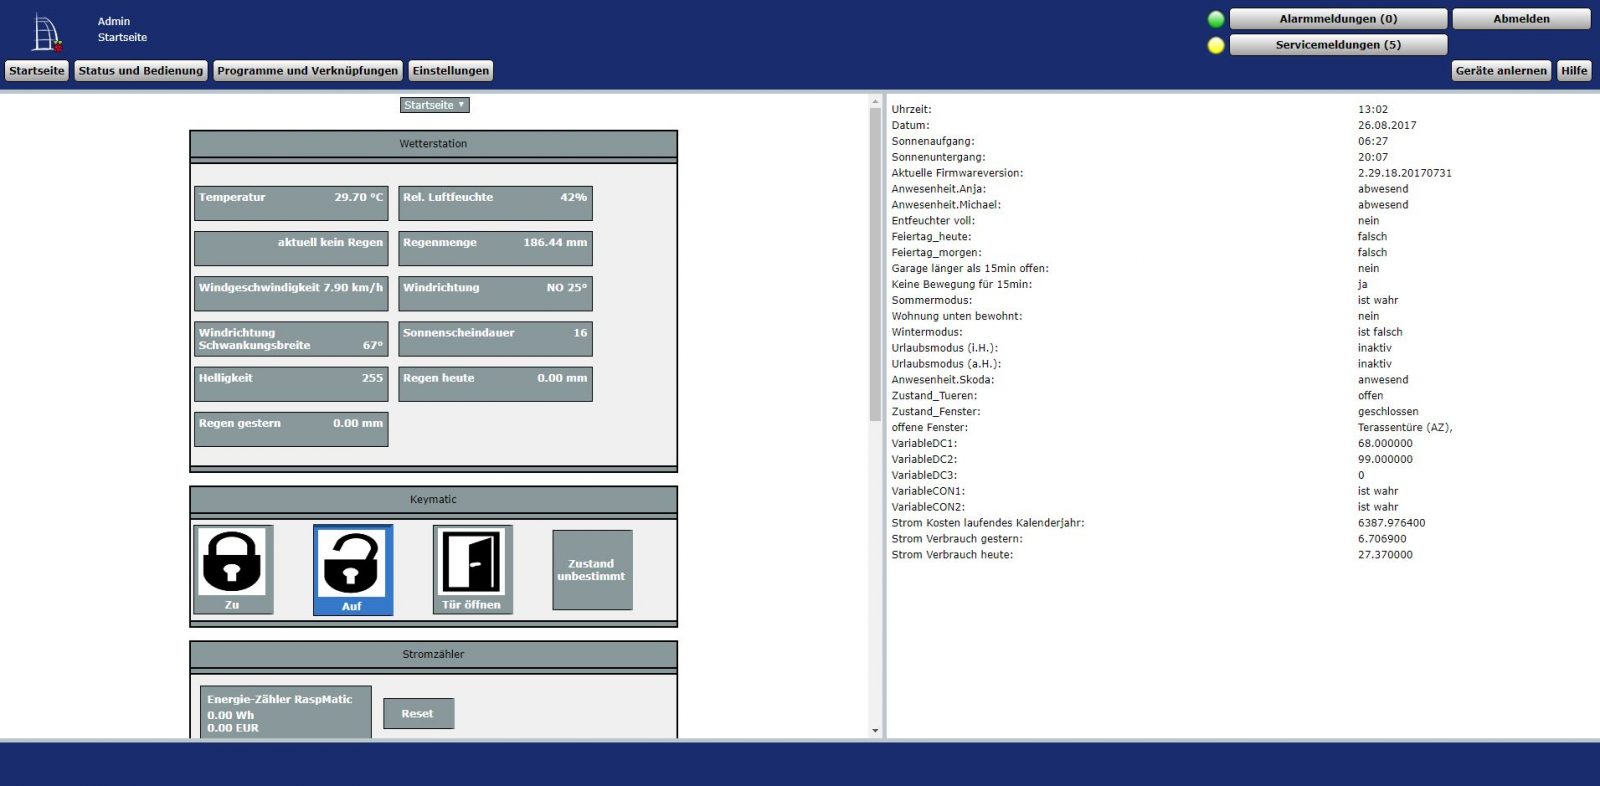The width and height of the screenshot is (1600, 786).
Task: Click the green alarm status indicator
Action: tap(1216, 19)
